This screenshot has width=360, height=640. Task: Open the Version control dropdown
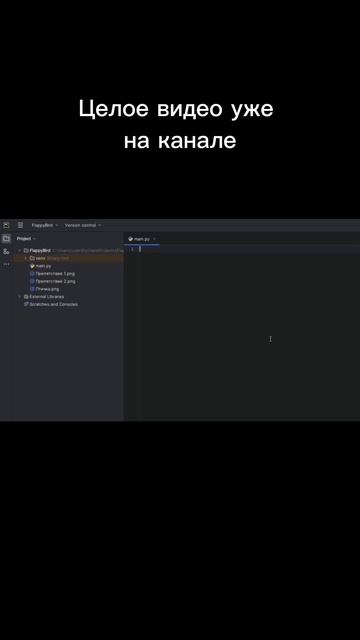83,225
